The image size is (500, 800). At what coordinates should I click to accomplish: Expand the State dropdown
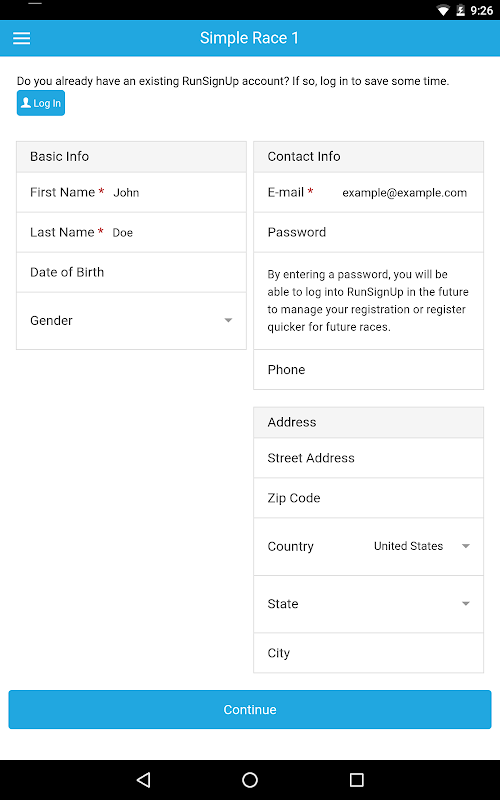368,604
